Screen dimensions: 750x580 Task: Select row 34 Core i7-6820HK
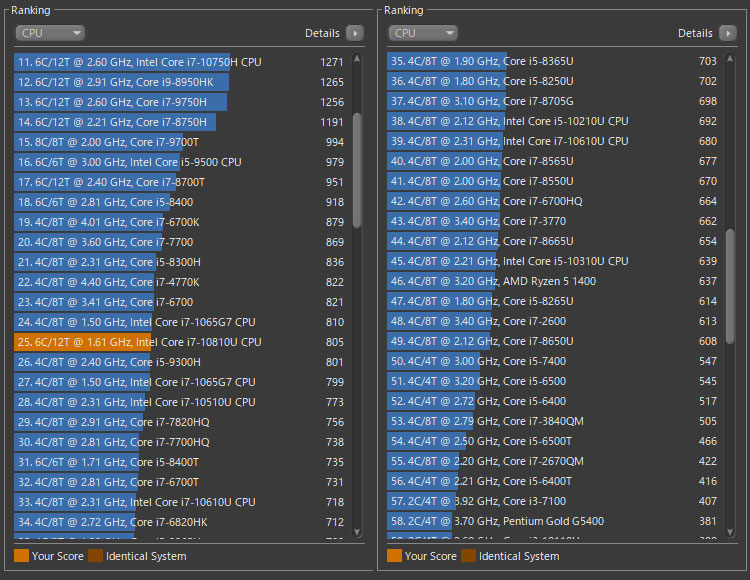180,522
